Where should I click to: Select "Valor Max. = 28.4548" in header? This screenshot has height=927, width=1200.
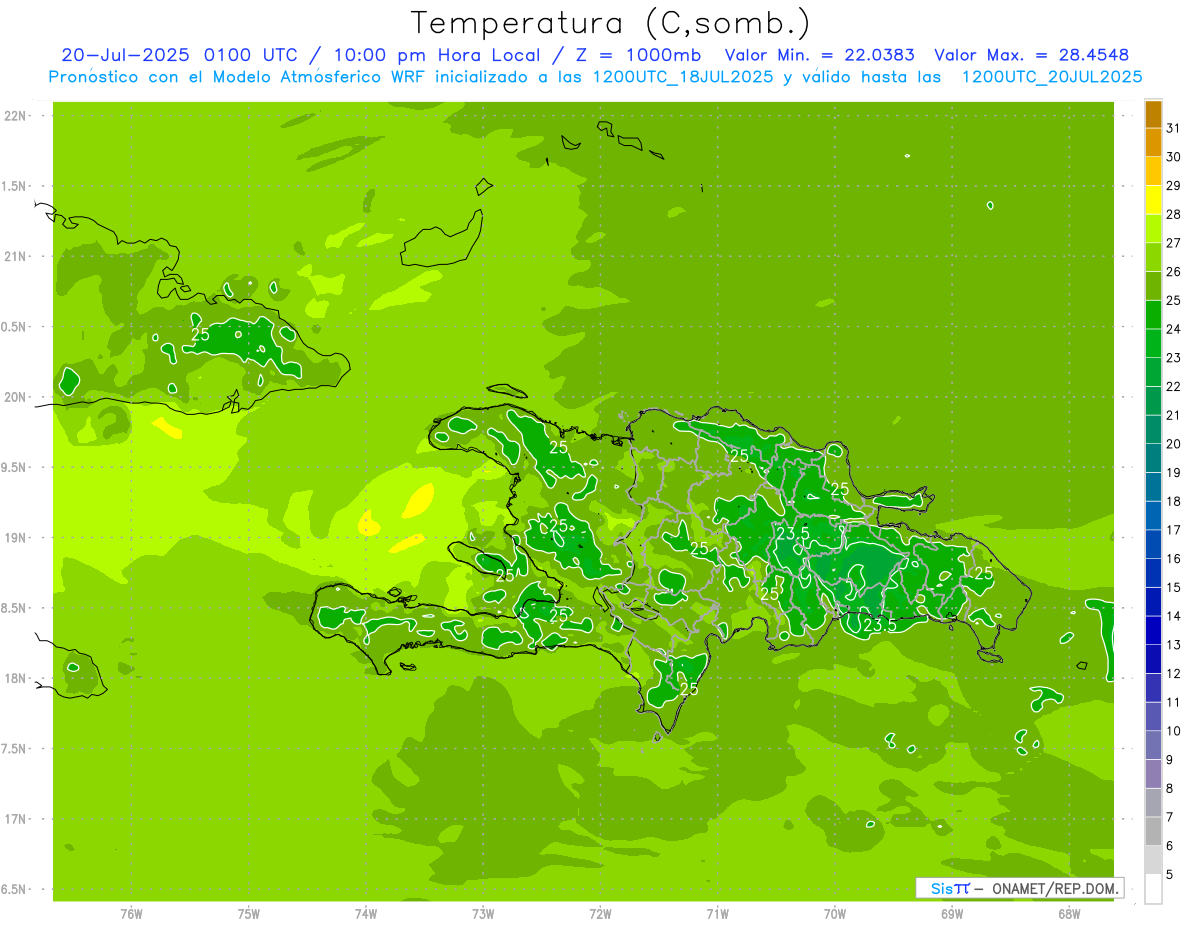(1032, 55)
